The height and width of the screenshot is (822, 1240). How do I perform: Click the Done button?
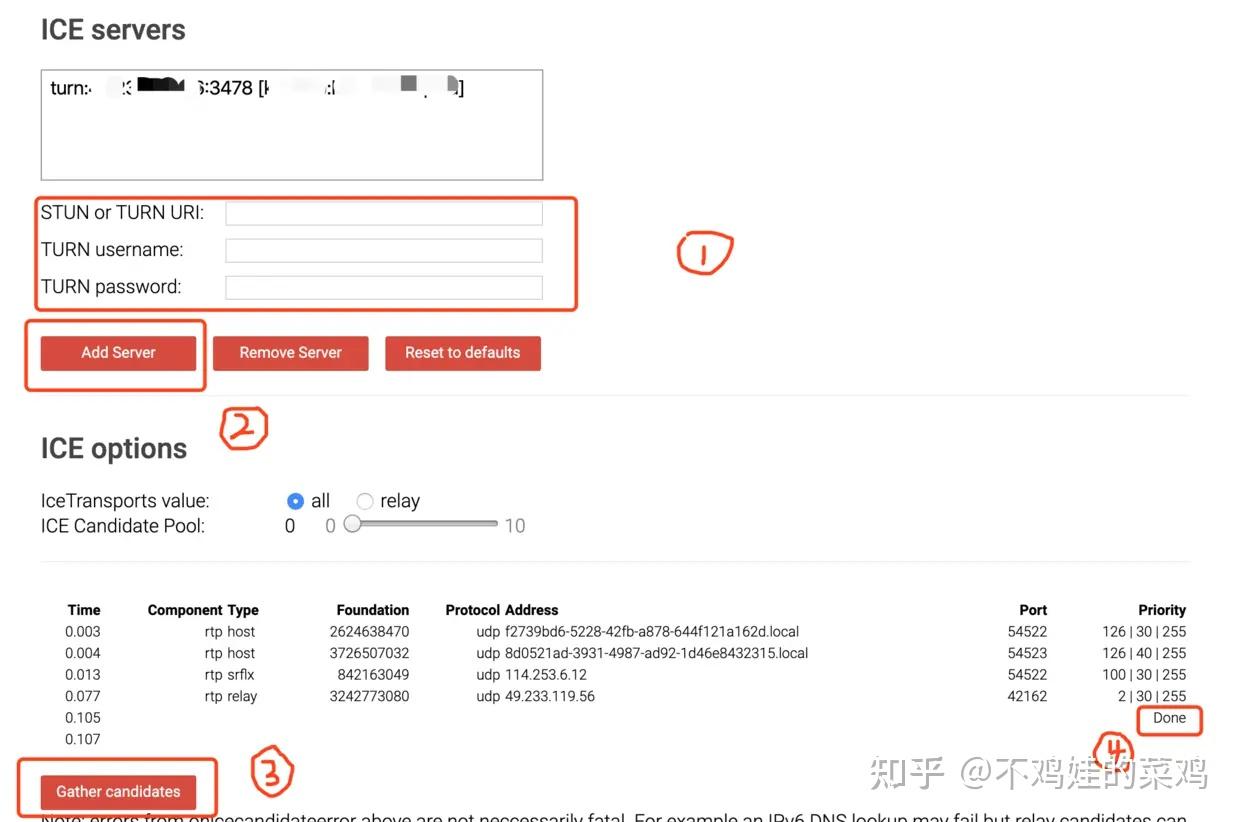click(1168, 718)
